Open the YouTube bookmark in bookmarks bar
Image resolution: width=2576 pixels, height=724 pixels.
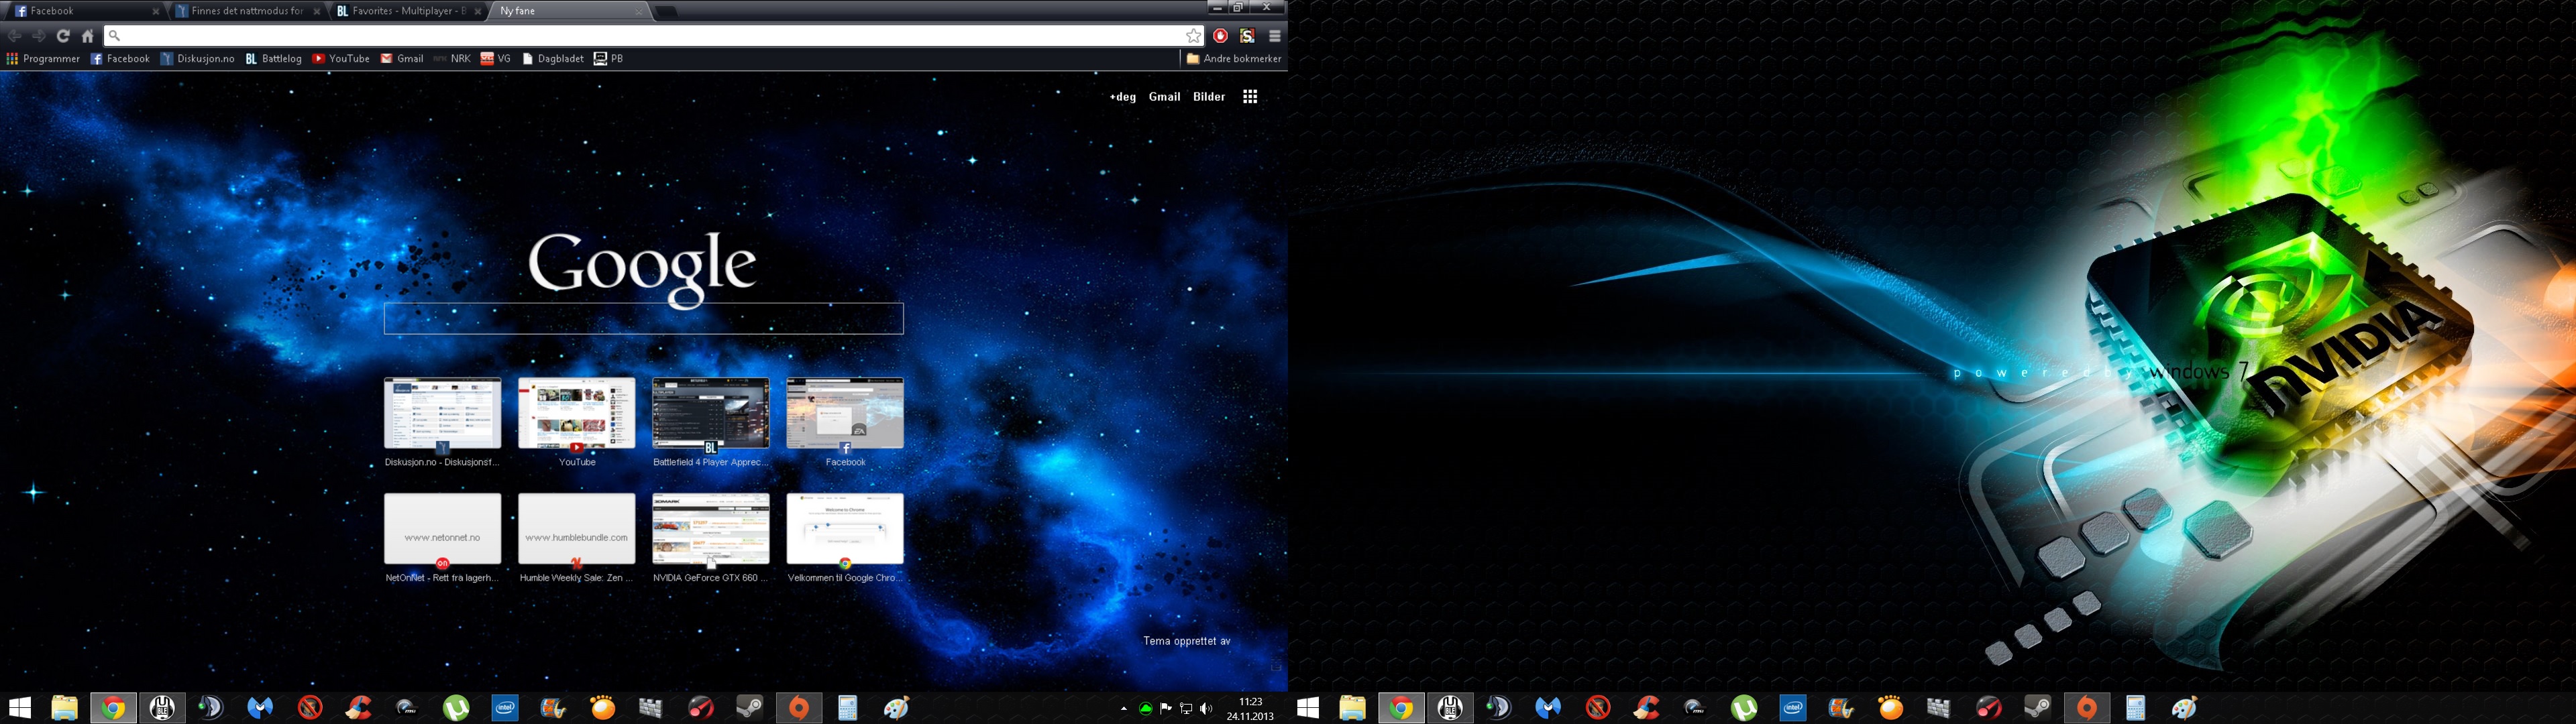(x=341, y=59)
